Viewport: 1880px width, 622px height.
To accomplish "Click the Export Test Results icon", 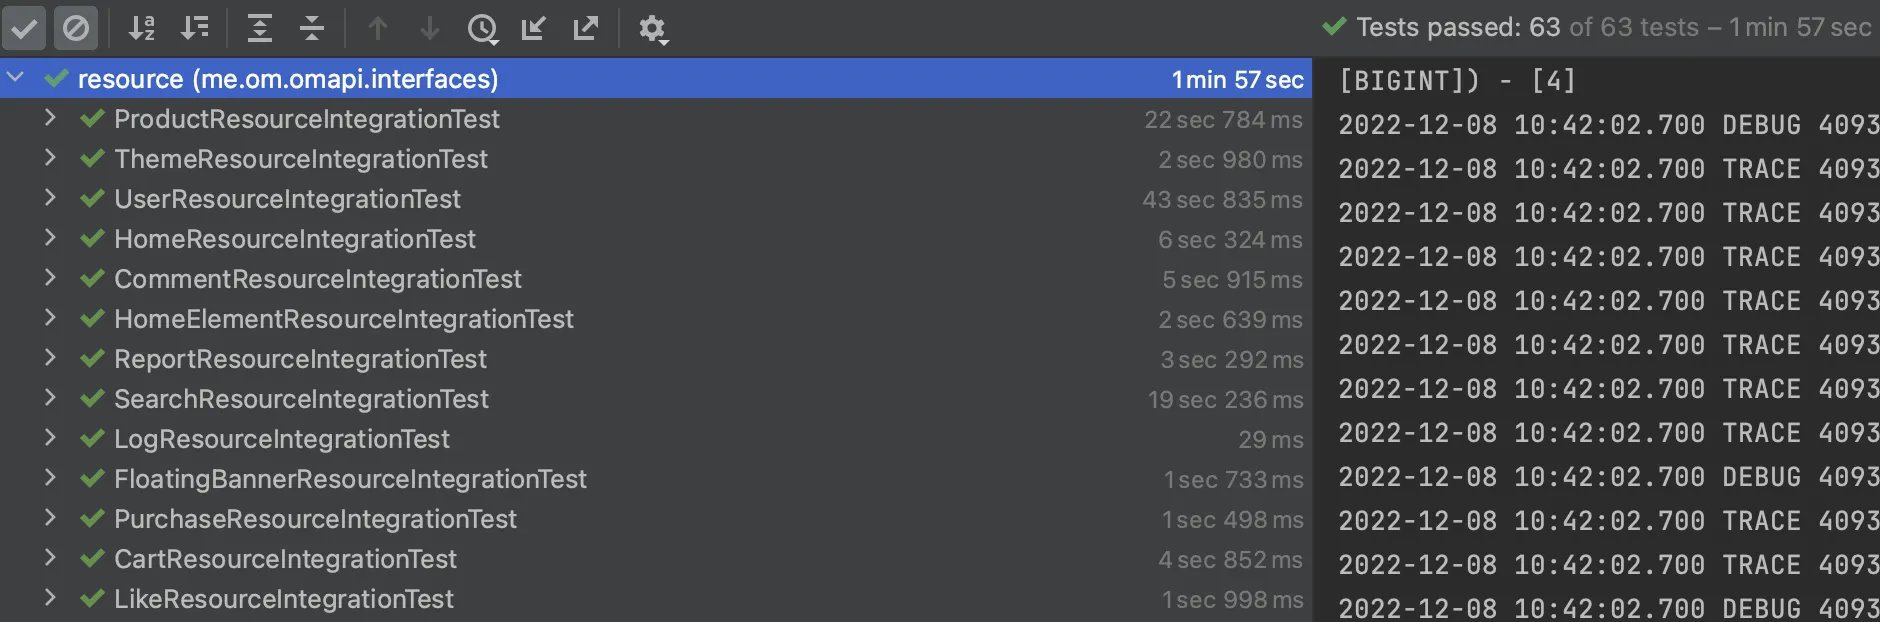I will pos(586,28).
